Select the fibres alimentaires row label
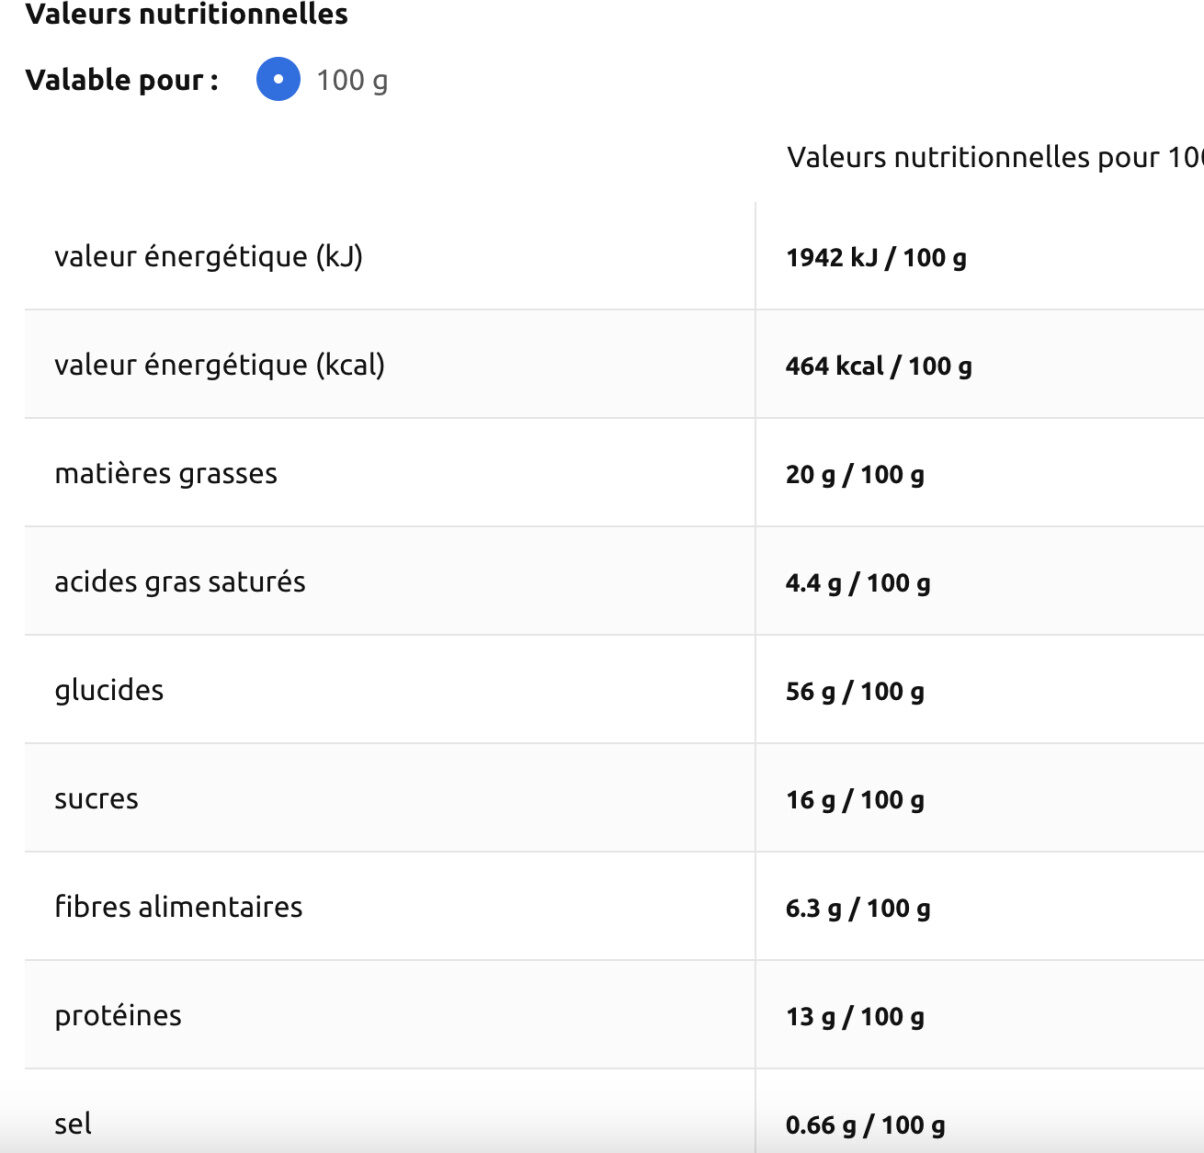 [178, 907]
